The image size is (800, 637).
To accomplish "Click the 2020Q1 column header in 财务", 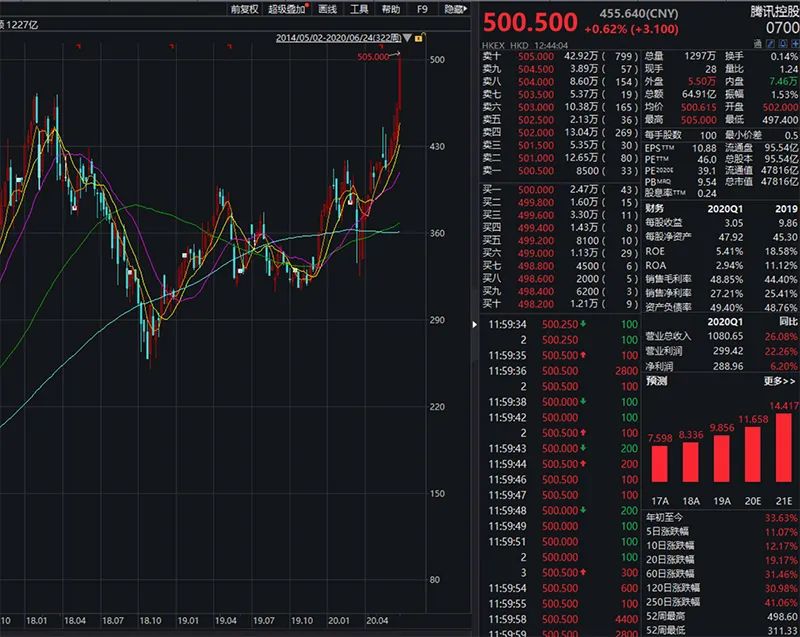I will click(x=725, y=209).
